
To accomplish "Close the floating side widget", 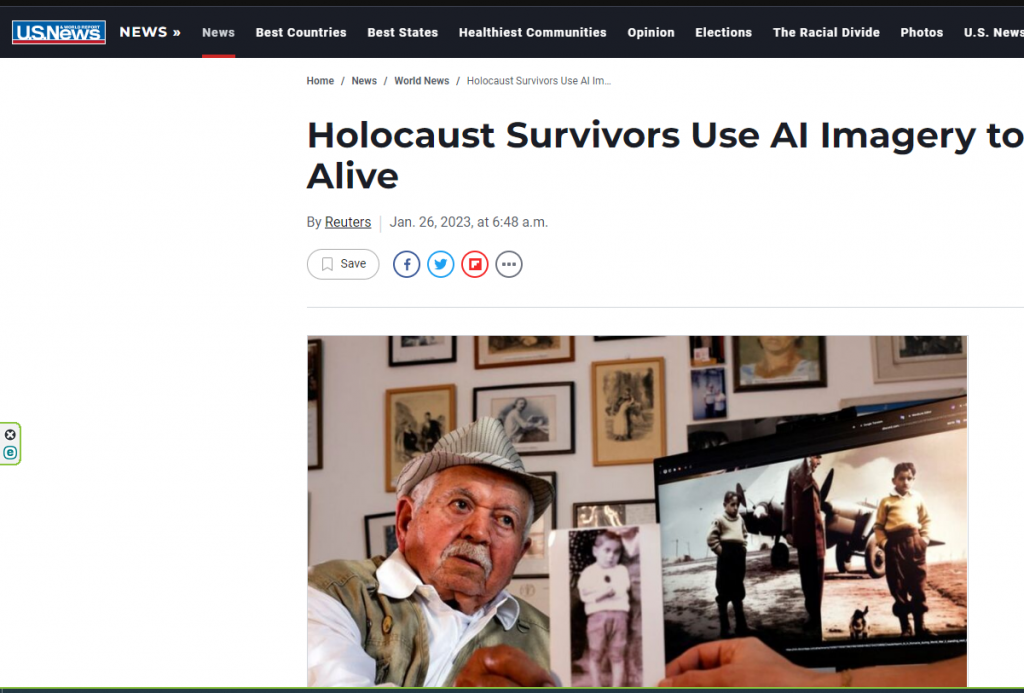I will coord(10,434).
